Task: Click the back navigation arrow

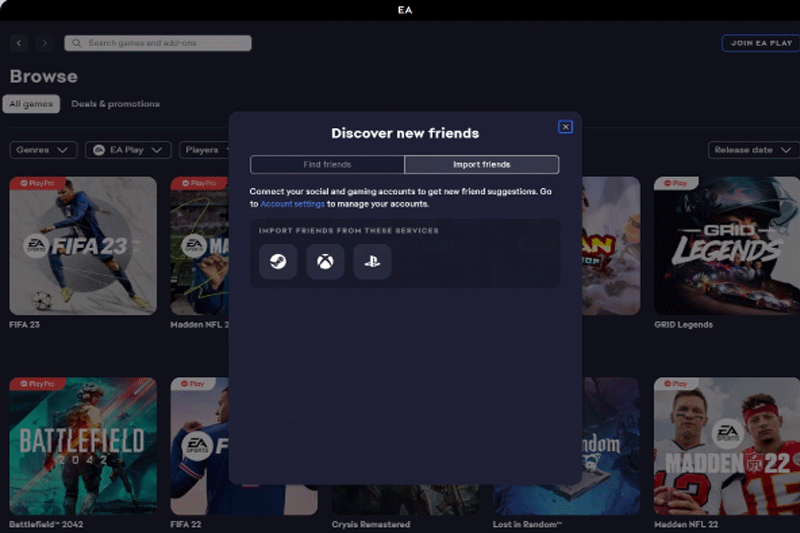Action: pyautogui.click(x=19, y=43)
